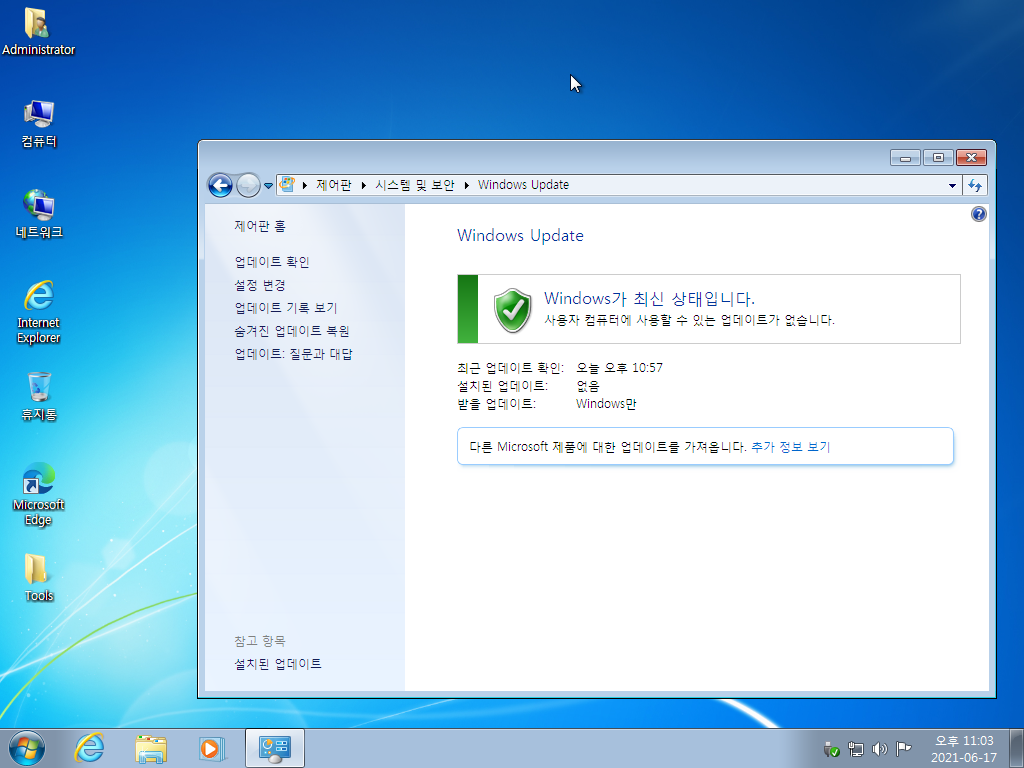Viewport: 1024px width, 768px height.
Task: Click 'Windows가 최신 상태입니다.' status heading
Action: click(x=649, y=298)
